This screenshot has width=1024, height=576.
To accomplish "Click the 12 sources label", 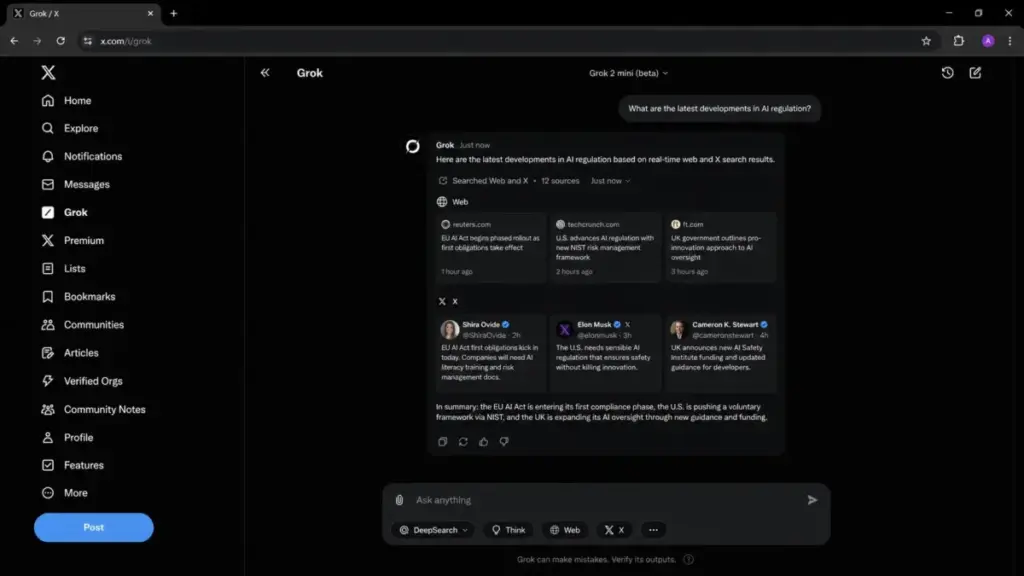I will click(560, 181).
